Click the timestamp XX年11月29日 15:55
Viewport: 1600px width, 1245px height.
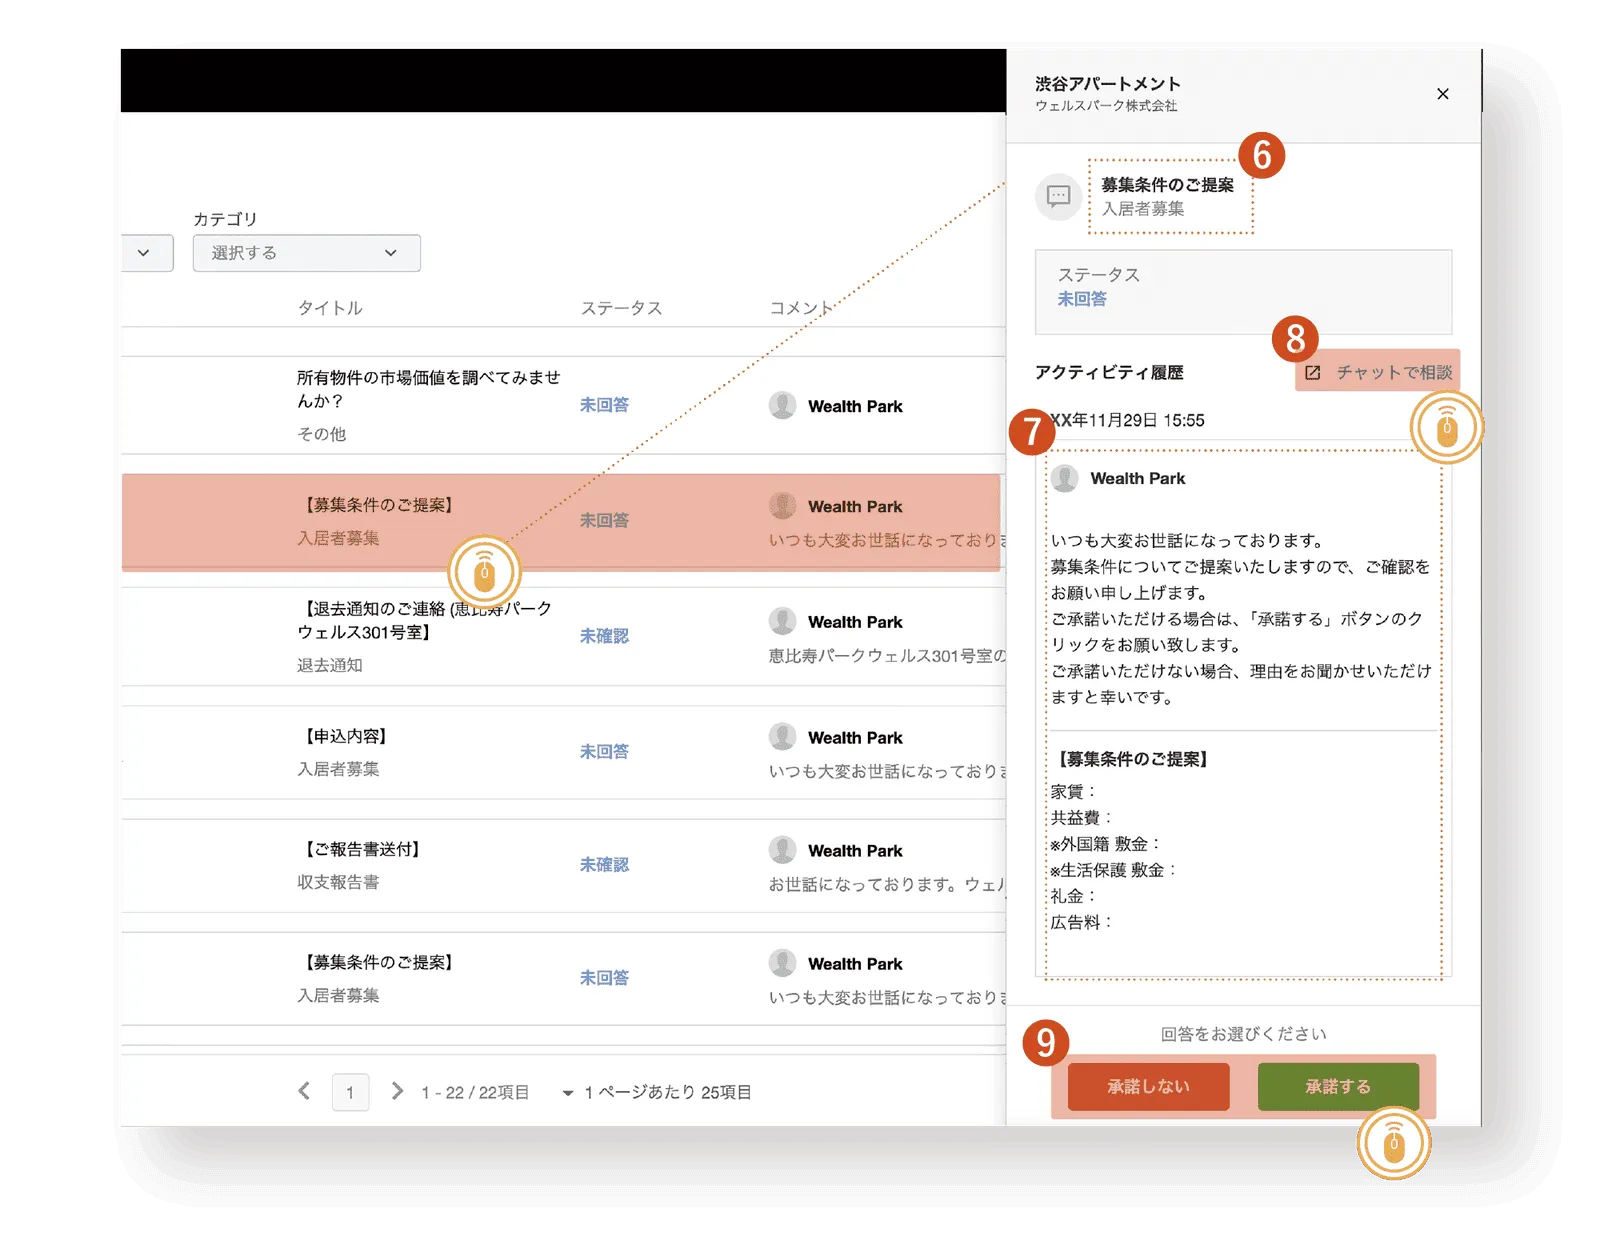pyautogui.click(x=1127, y=420)
